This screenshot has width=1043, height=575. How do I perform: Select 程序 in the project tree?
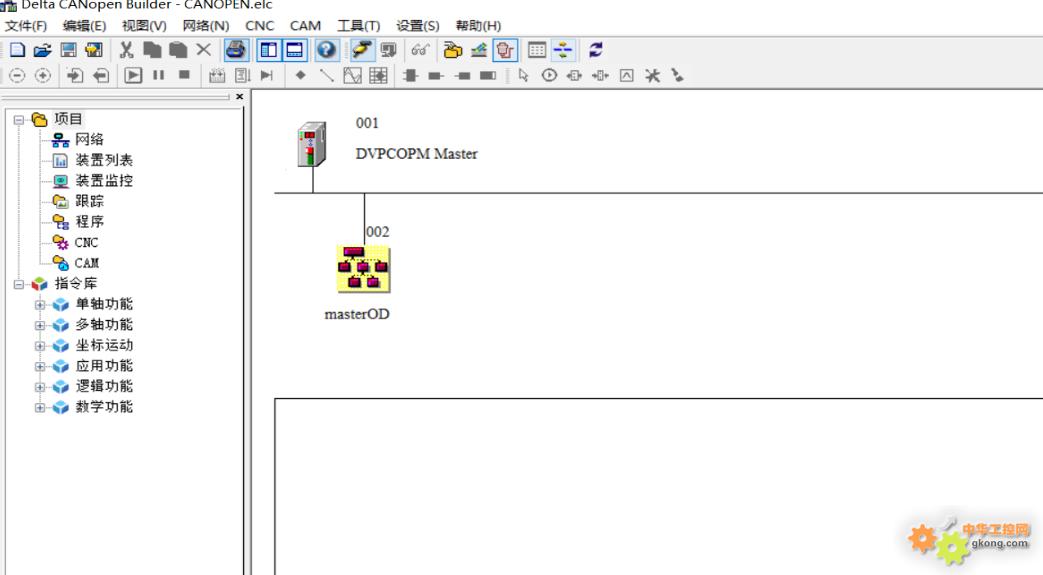click(89, 222)
